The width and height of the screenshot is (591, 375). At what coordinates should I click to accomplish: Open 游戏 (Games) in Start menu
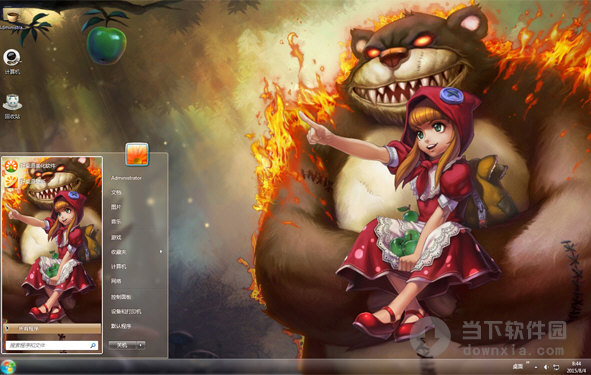[x=116, y=237]
